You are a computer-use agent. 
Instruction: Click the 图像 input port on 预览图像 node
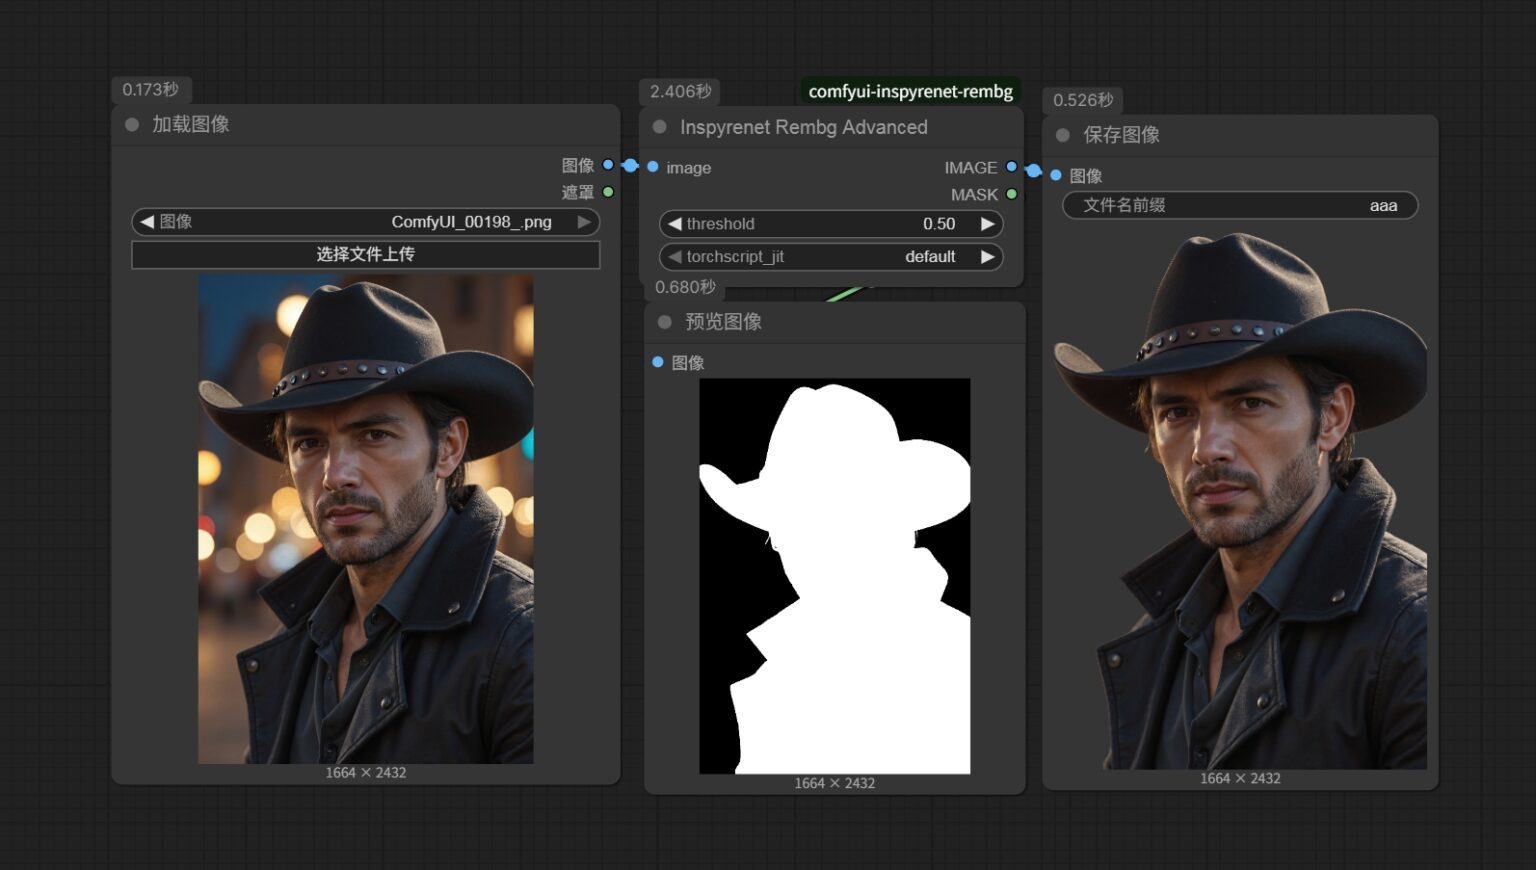[x=658, y=362]
